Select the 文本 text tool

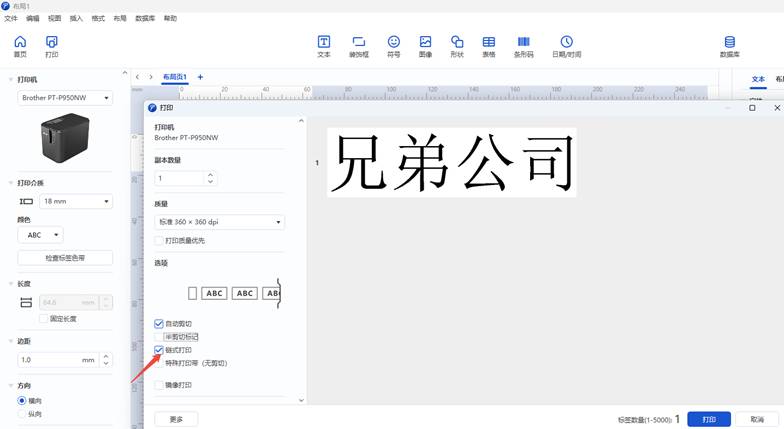(x=324, y=46)
